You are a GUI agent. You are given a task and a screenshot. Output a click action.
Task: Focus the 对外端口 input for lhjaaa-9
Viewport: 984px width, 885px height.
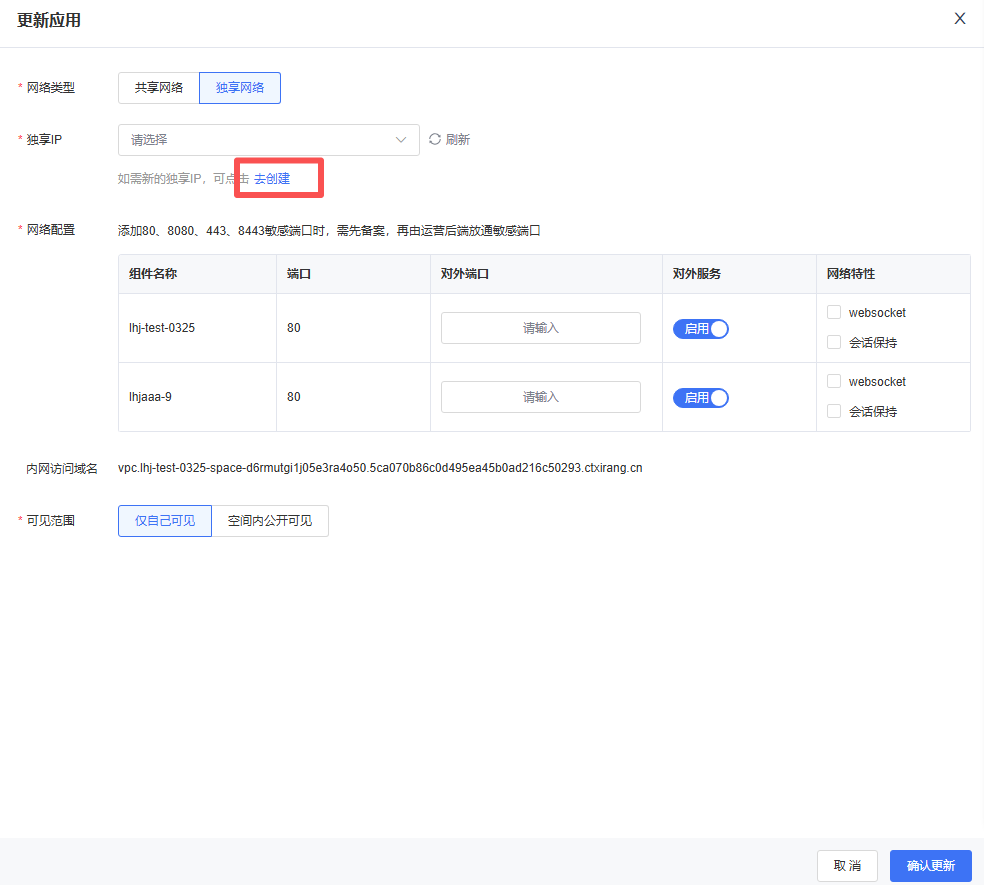(540, 397)
